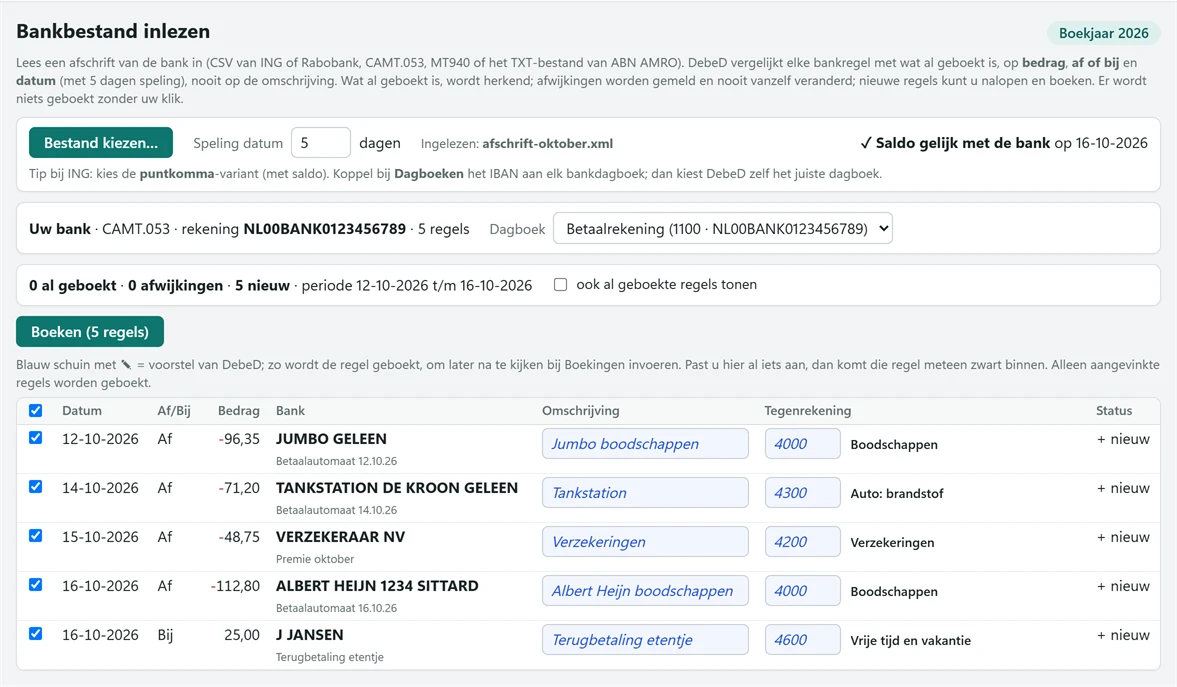Open the Dagboek Betaalrekening dropdown
Screen dimensions: 1177x687
point(722,228)
